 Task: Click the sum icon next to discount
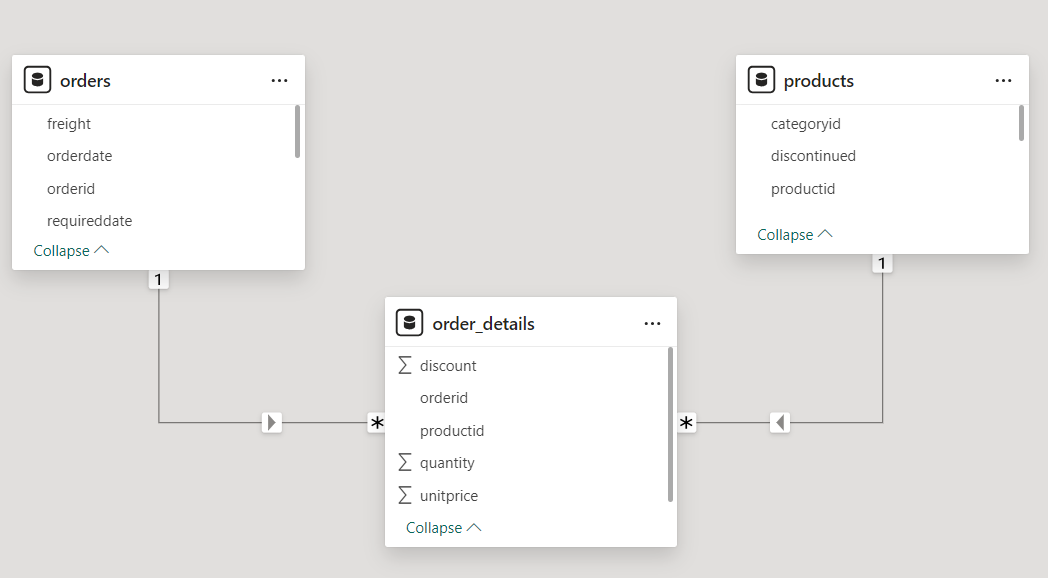(x=405, y=365)
